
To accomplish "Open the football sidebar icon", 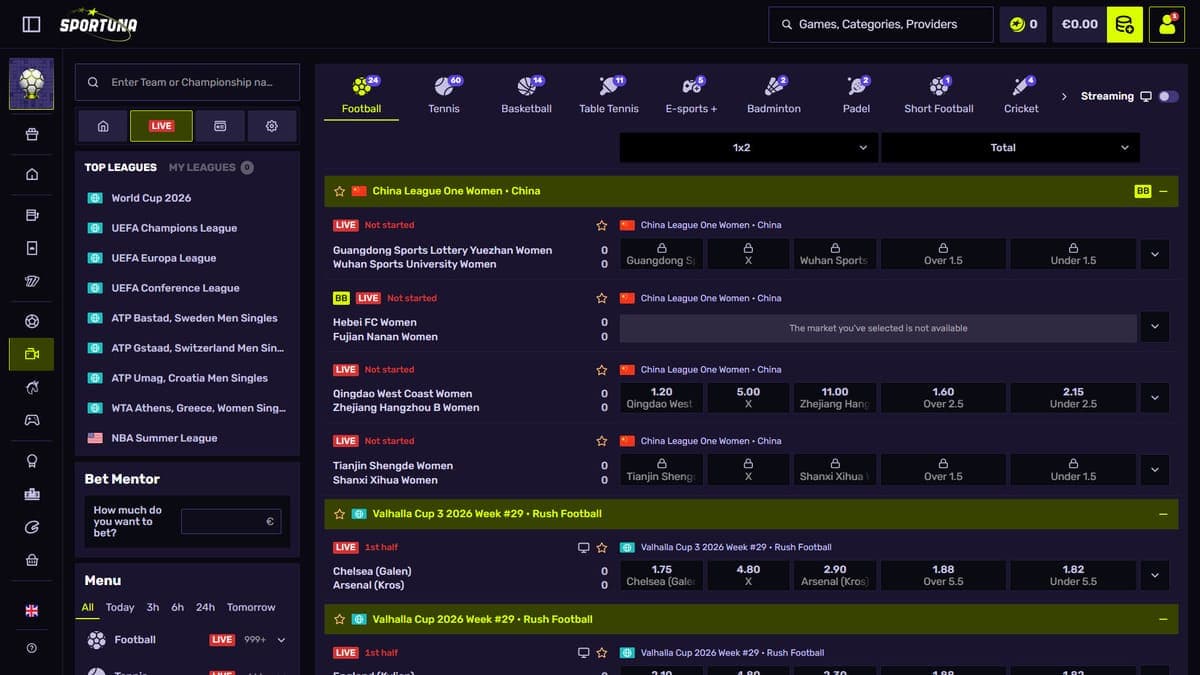I will click(x=32, y=322).
